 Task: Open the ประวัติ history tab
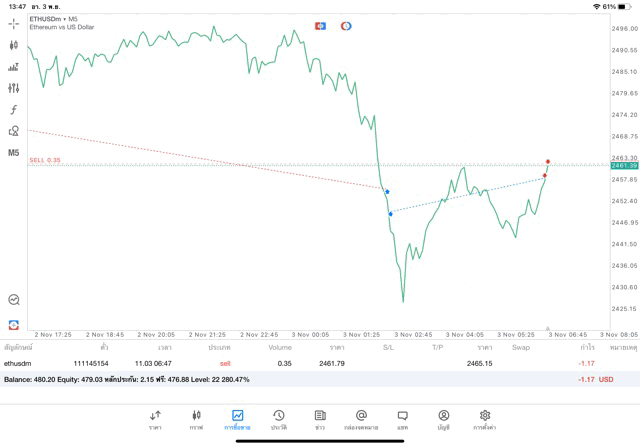coord(279,419)
